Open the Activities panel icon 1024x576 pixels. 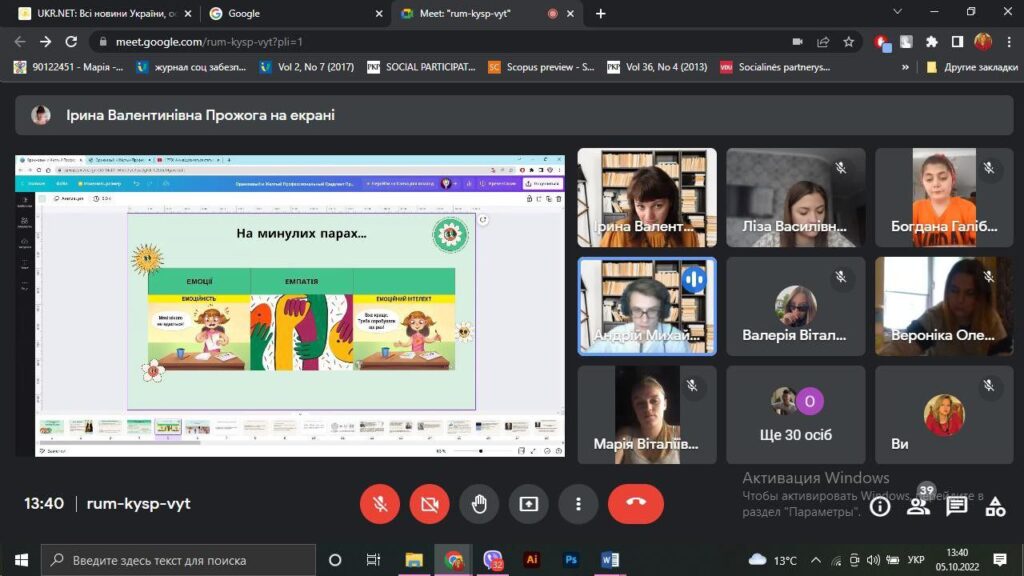995,506
